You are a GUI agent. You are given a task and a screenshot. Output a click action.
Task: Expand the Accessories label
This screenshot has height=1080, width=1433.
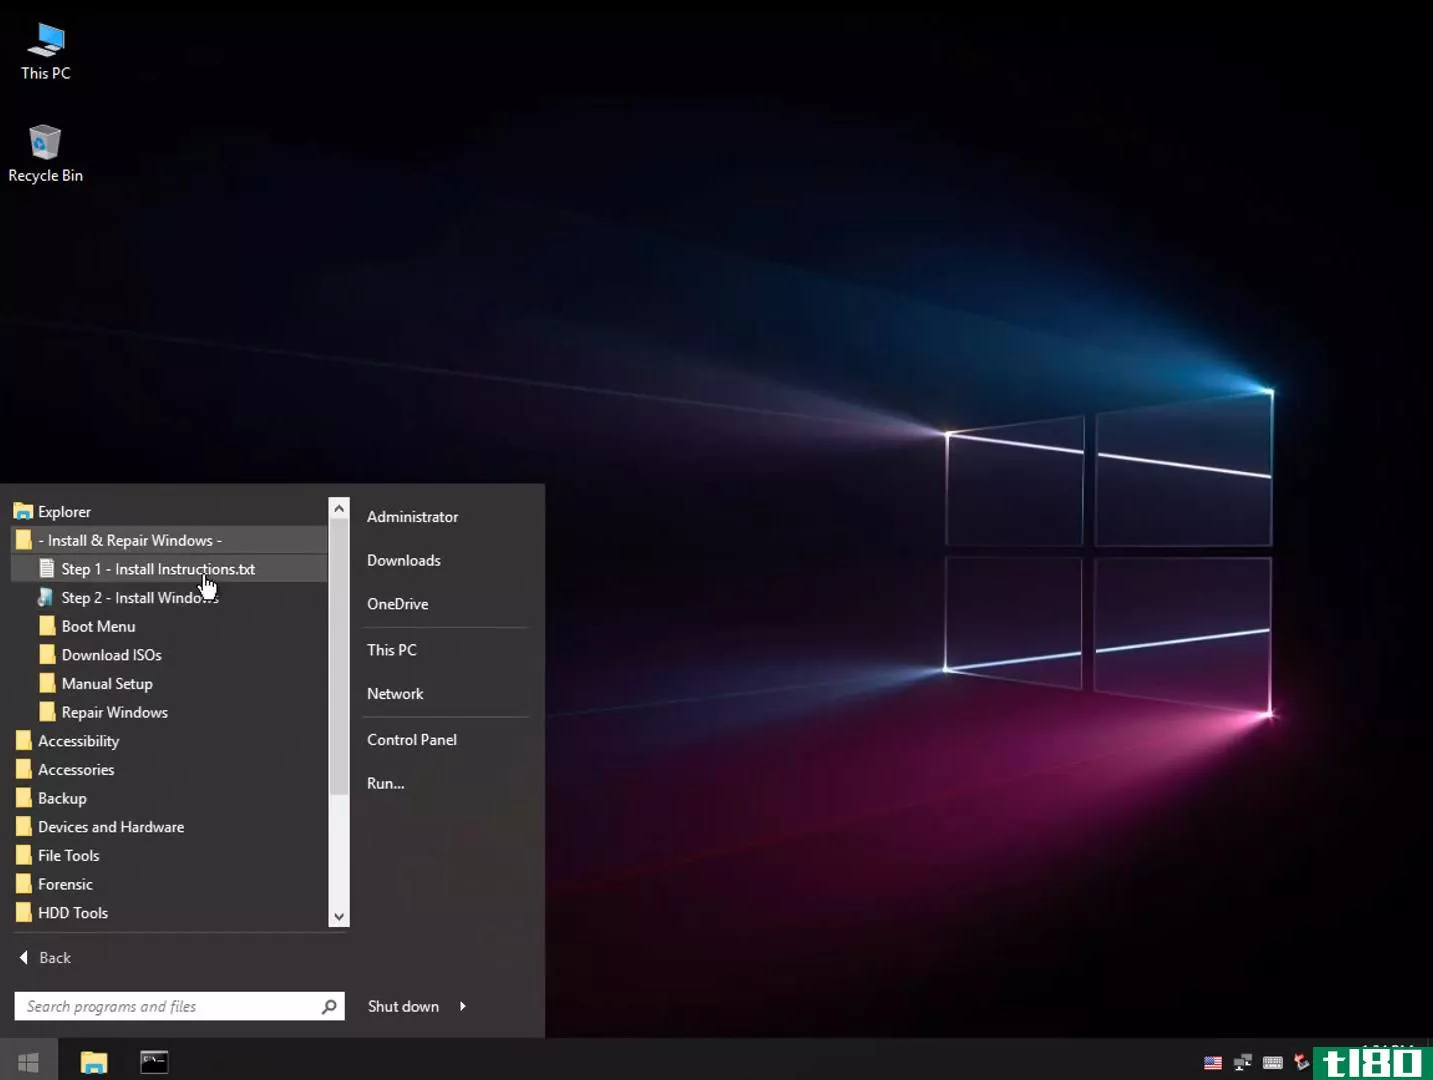tap(76, 770)
